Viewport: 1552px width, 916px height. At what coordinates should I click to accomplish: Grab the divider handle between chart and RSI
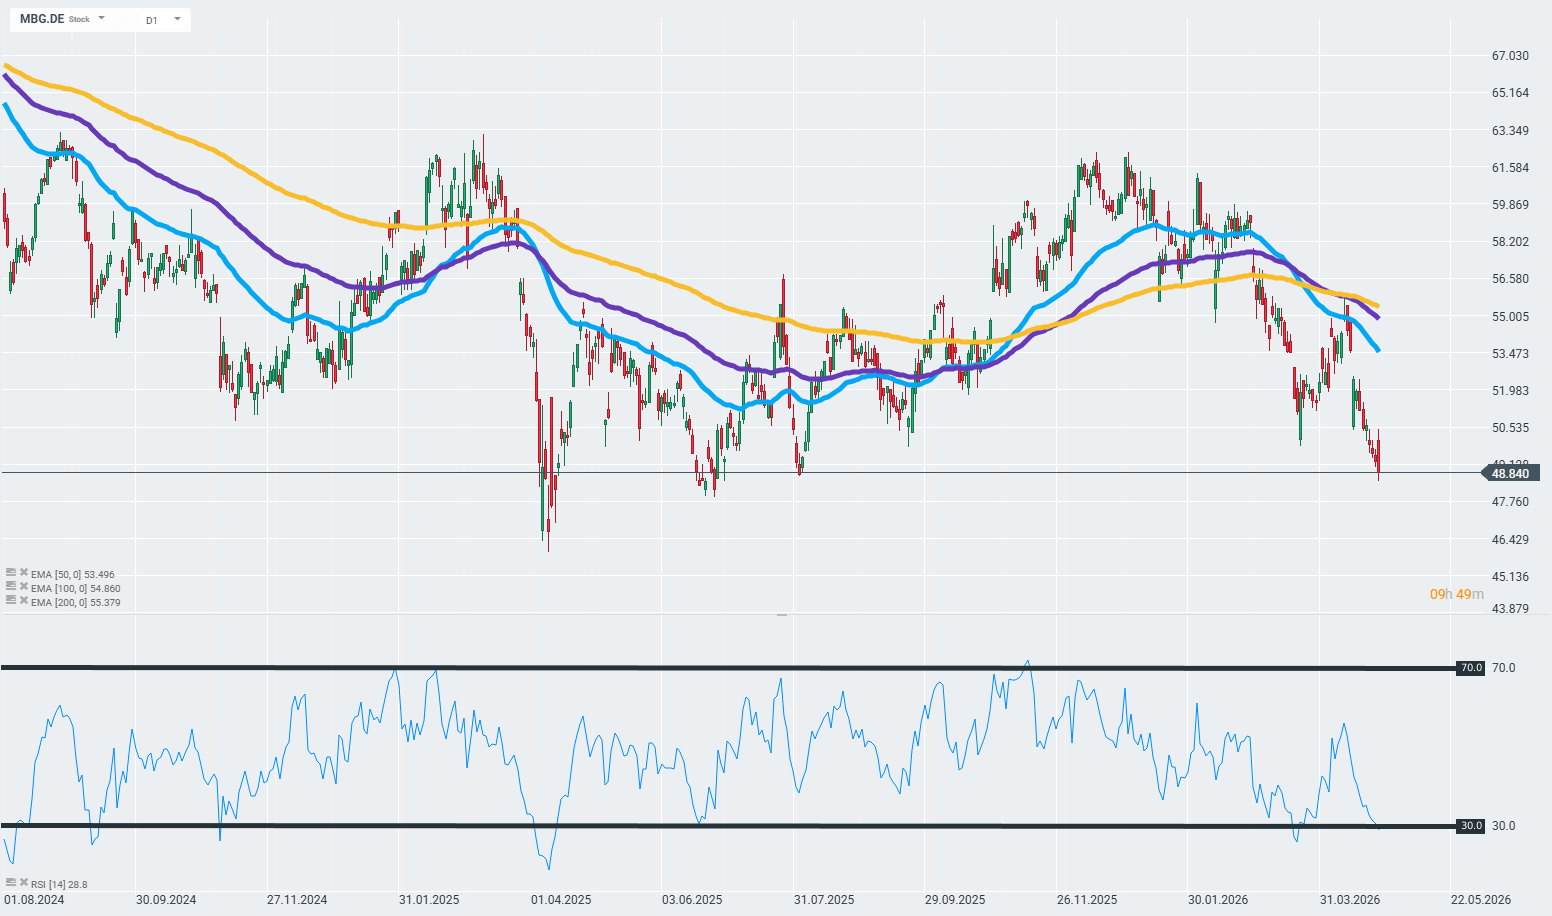(x=781, y=614)
